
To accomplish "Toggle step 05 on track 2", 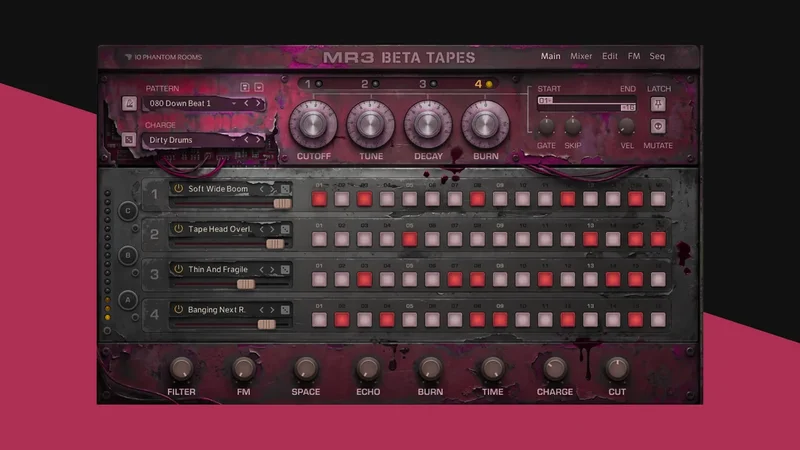I will tap(410, 239).
